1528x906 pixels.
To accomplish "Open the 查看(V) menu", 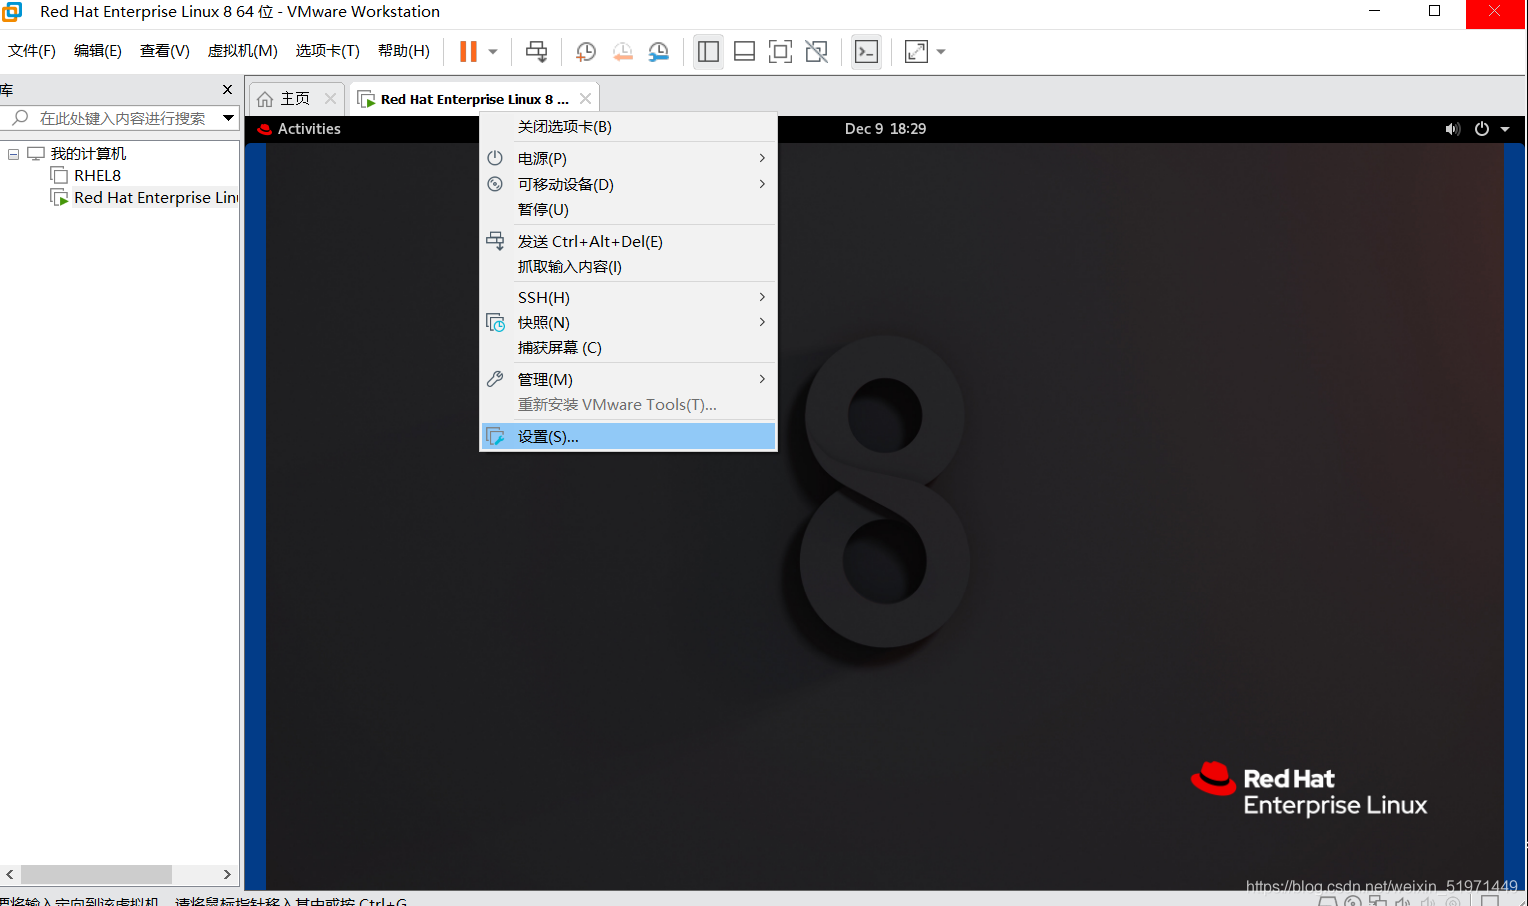I will (x=165, y=51).
